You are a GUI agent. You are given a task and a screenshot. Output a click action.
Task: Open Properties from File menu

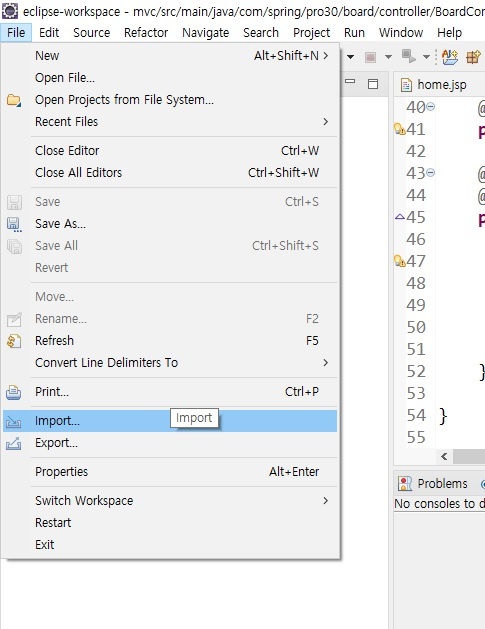click(x=170, y=472)
